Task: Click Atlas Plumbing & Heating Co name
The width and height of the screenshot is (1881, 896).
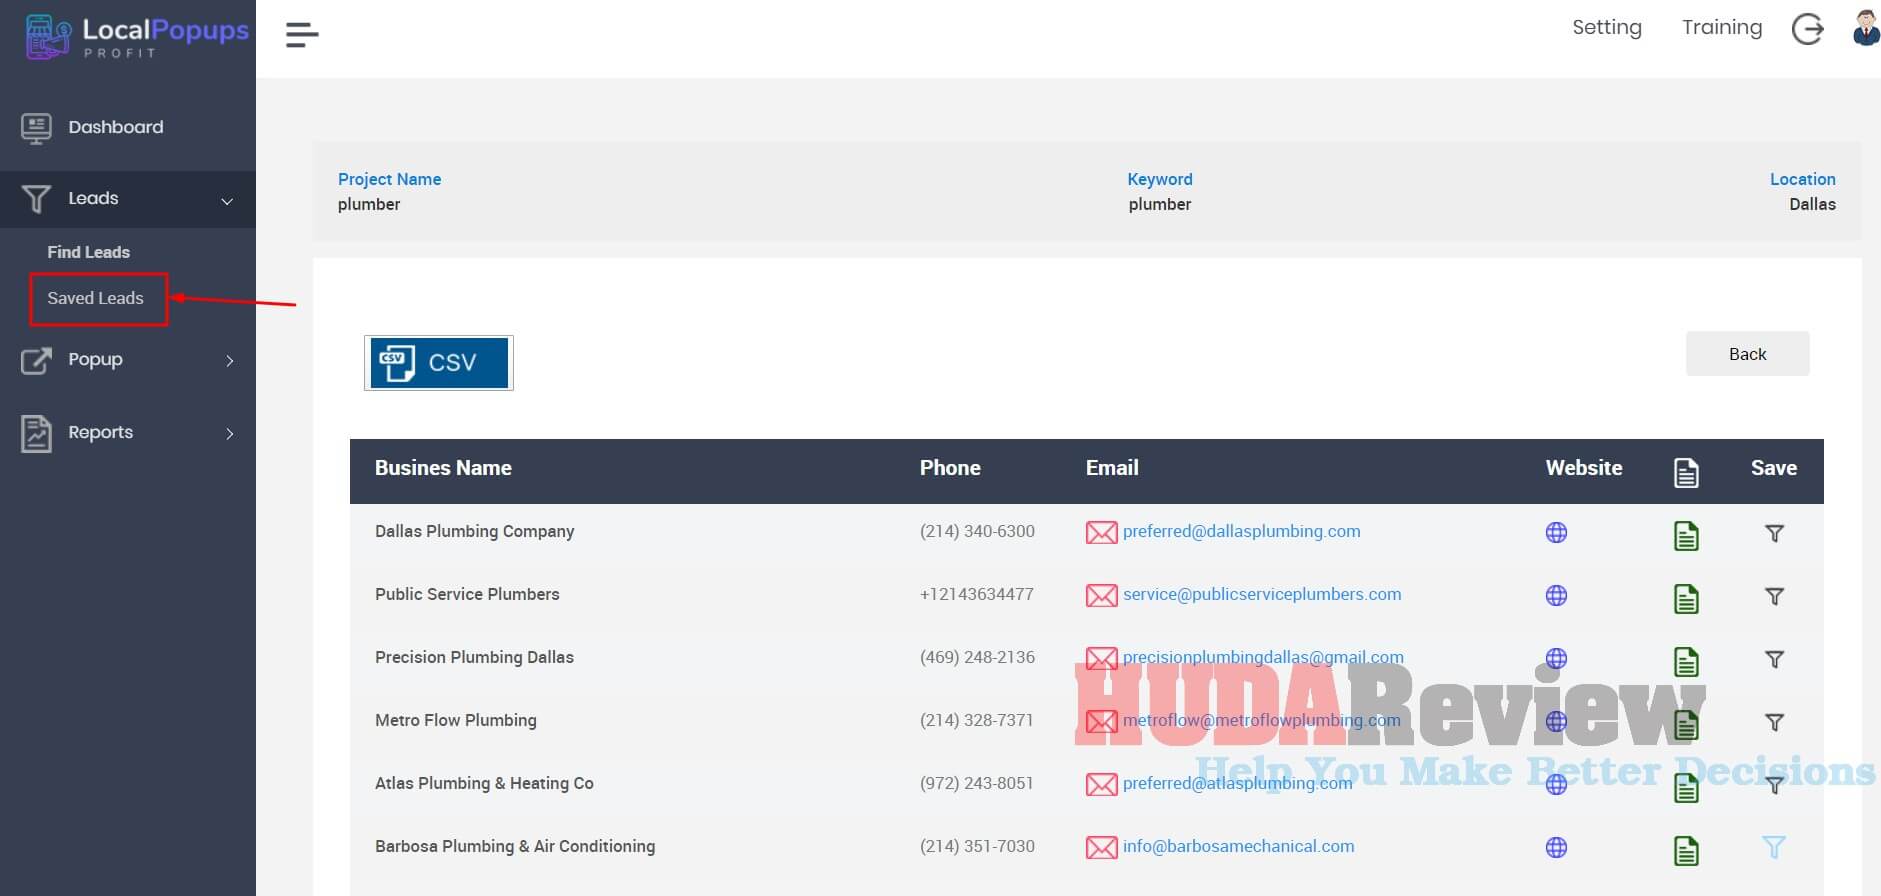Action: [x=484, y=783]
